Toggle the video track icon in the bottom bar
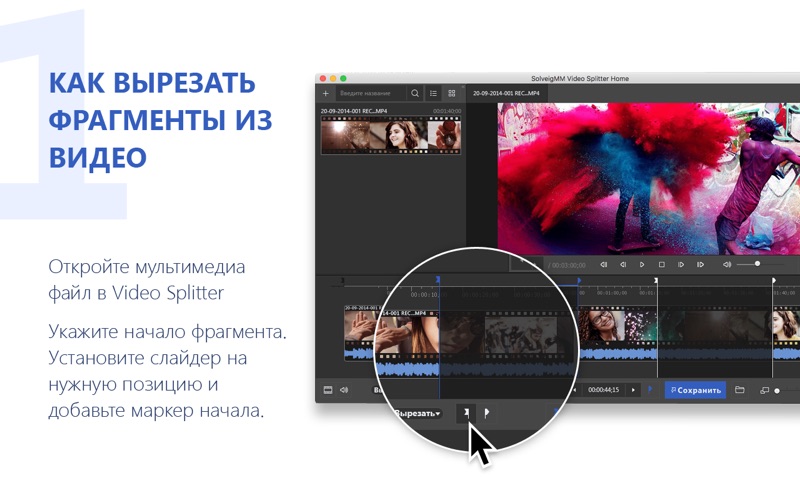This screenshot has width=800, height=500. pyautogui.click(x=328, y=390)
